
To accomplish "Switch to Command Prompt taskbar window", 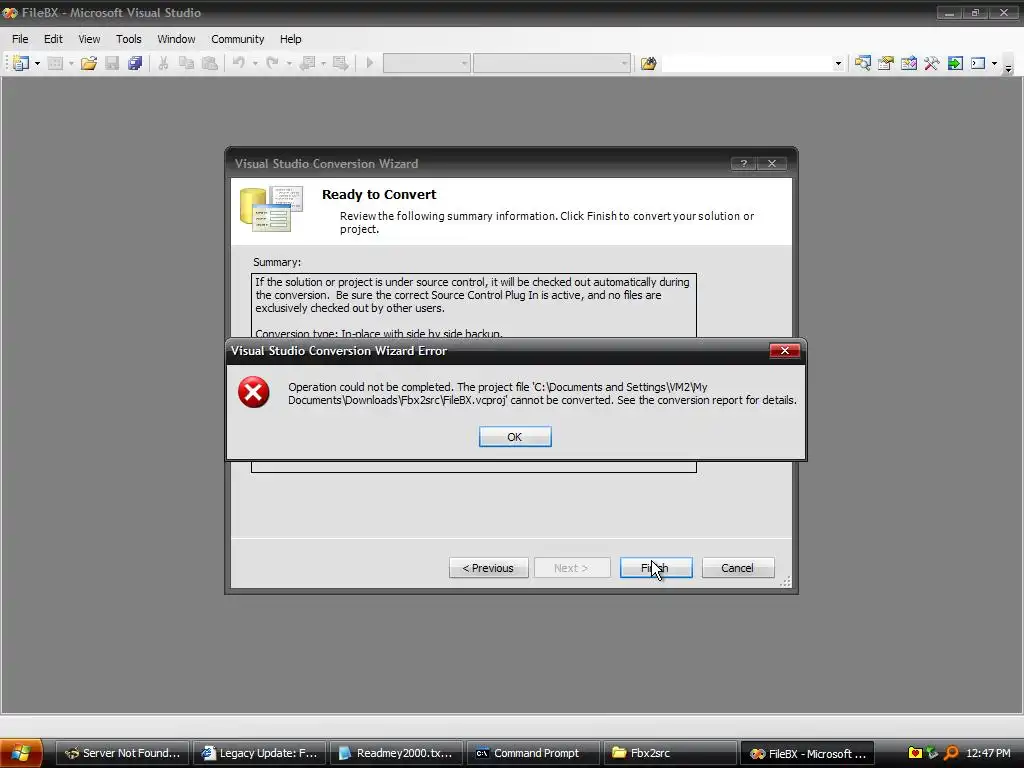I will point(533,753).
